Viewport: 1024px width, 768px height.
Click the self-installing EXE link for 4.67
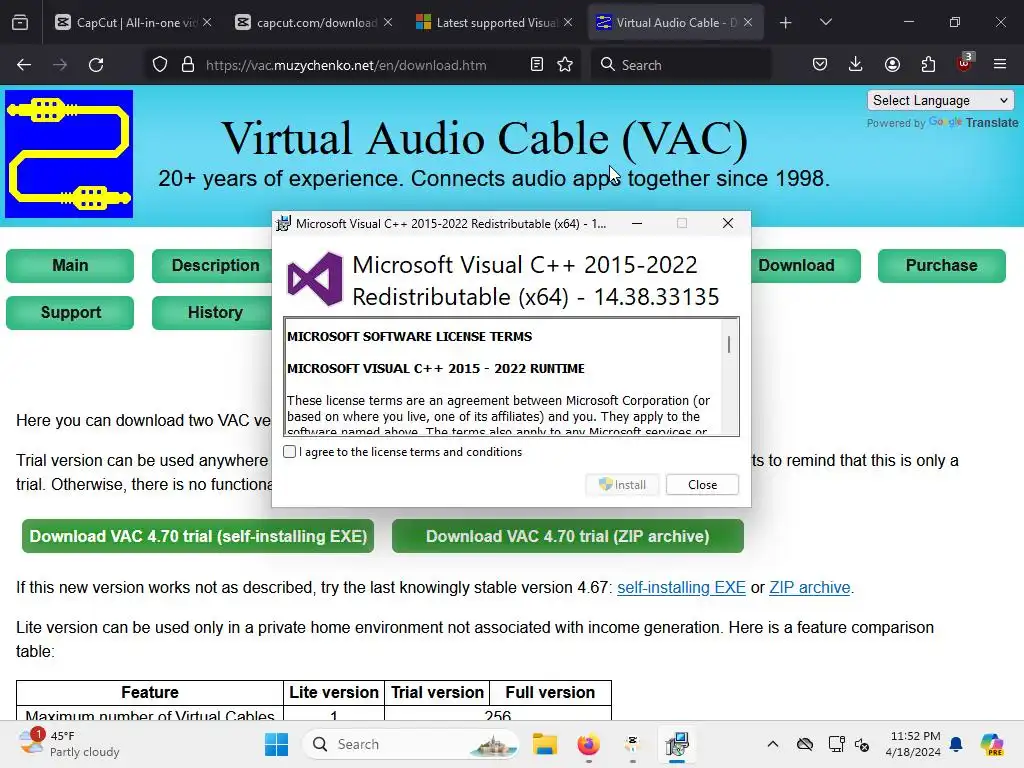point(681,588)
